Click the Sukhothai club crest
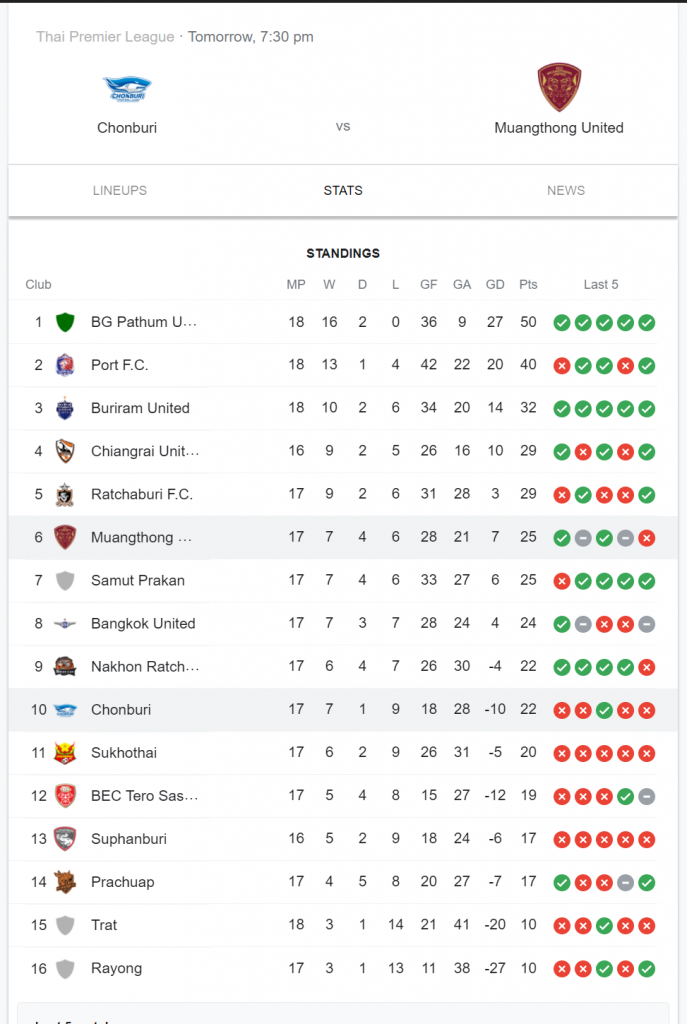 coord(65,753)
